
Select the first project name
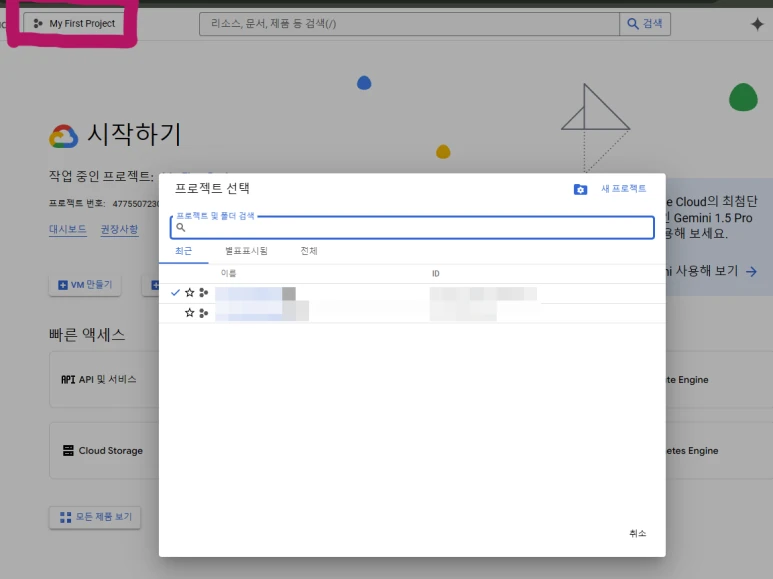pyautogui.click(x=255, y=293)
